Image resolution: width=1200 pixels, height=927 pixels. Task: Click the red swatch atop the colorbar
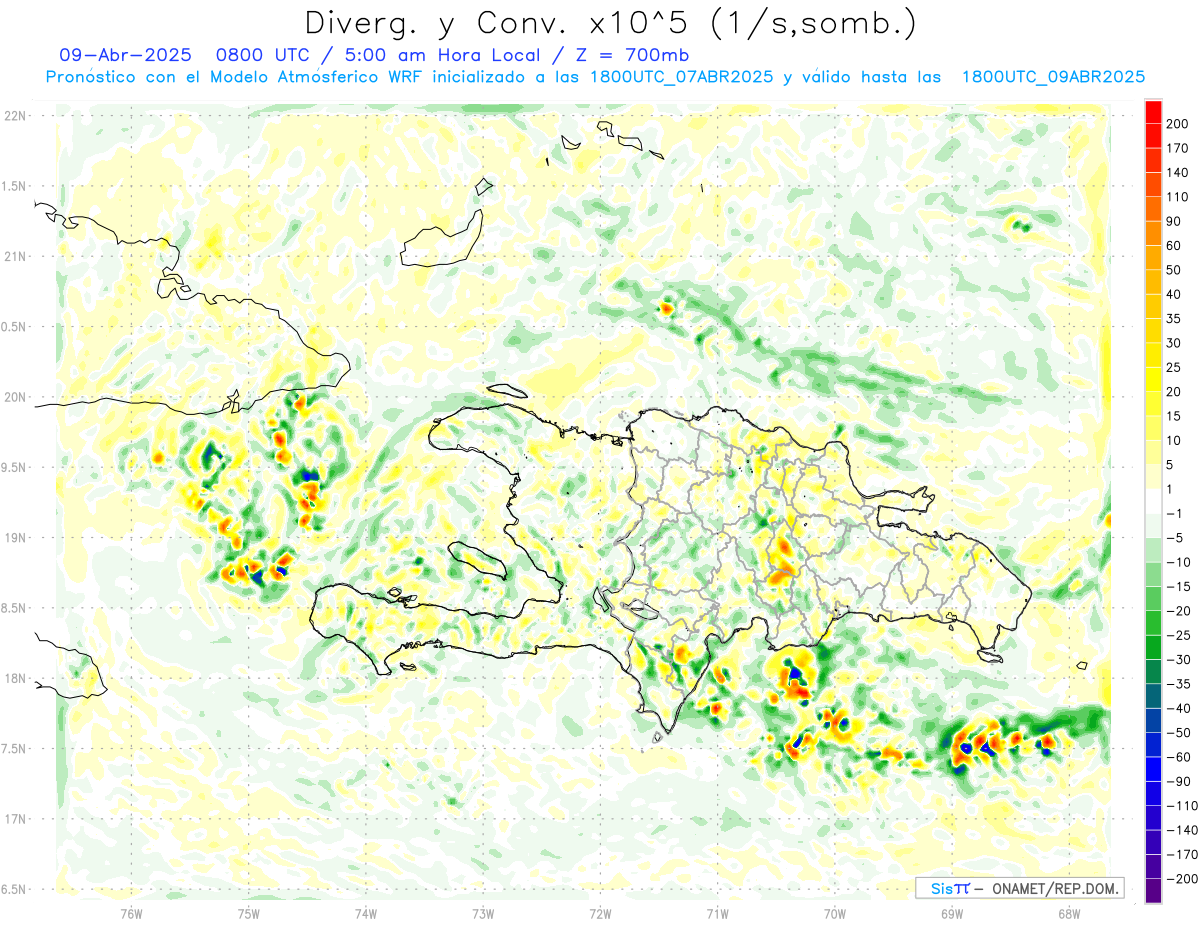pyautogui.click(x=1153, y=112)
